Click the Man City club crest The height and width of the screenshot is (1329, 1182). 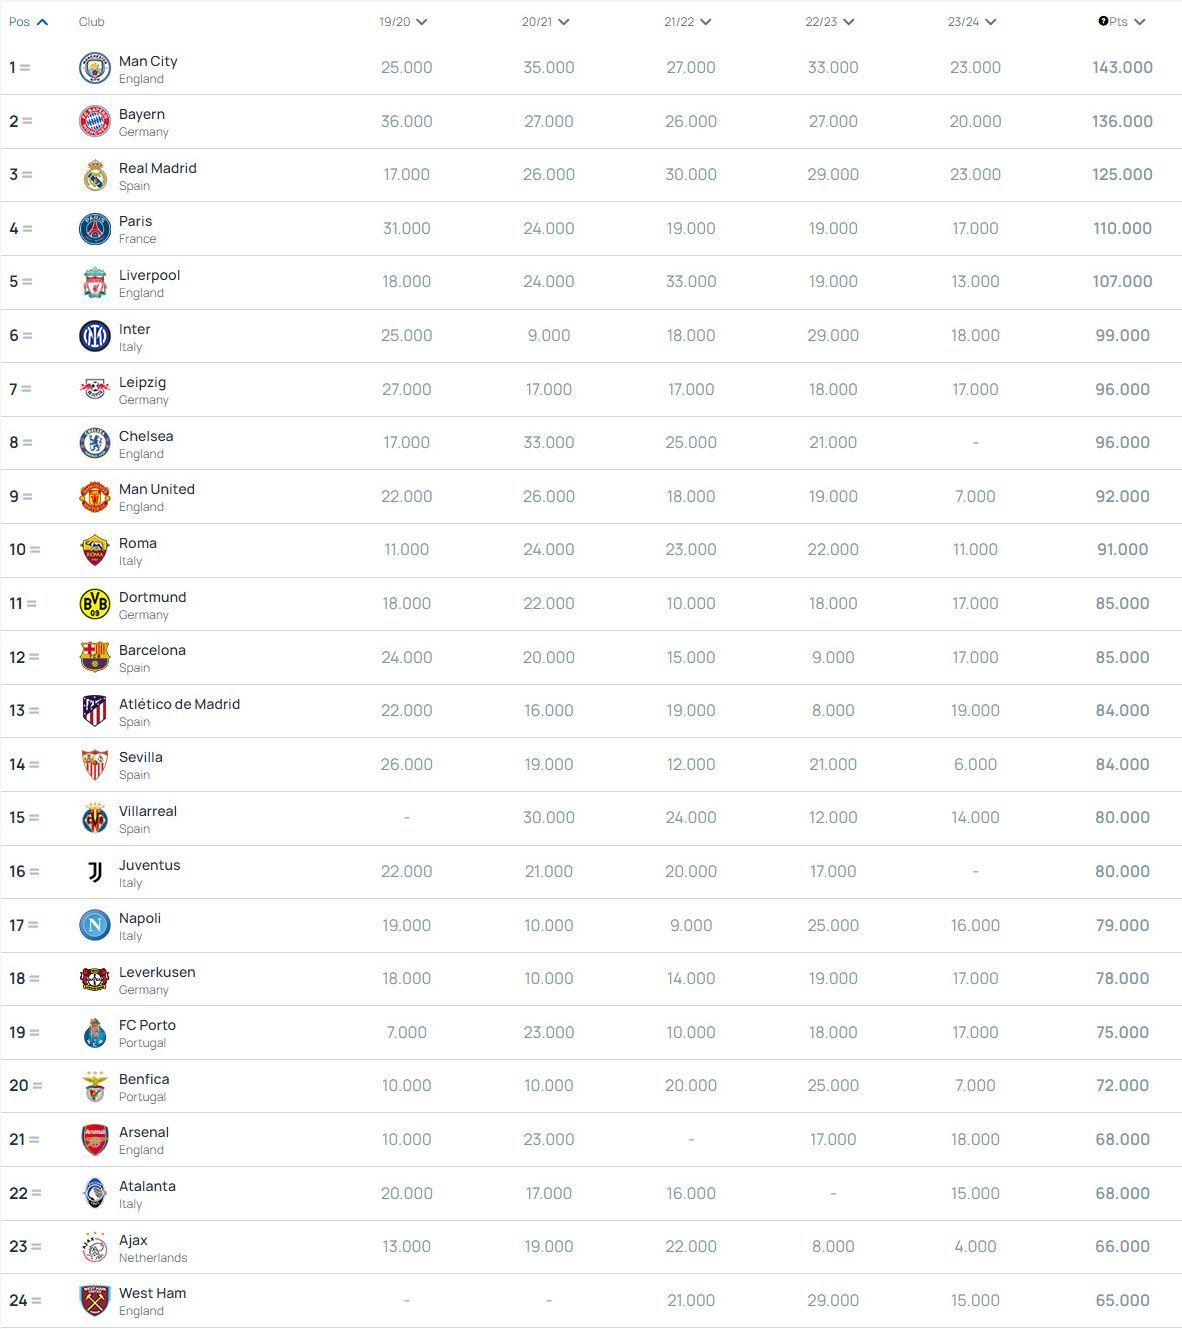(x=95, y=68)
